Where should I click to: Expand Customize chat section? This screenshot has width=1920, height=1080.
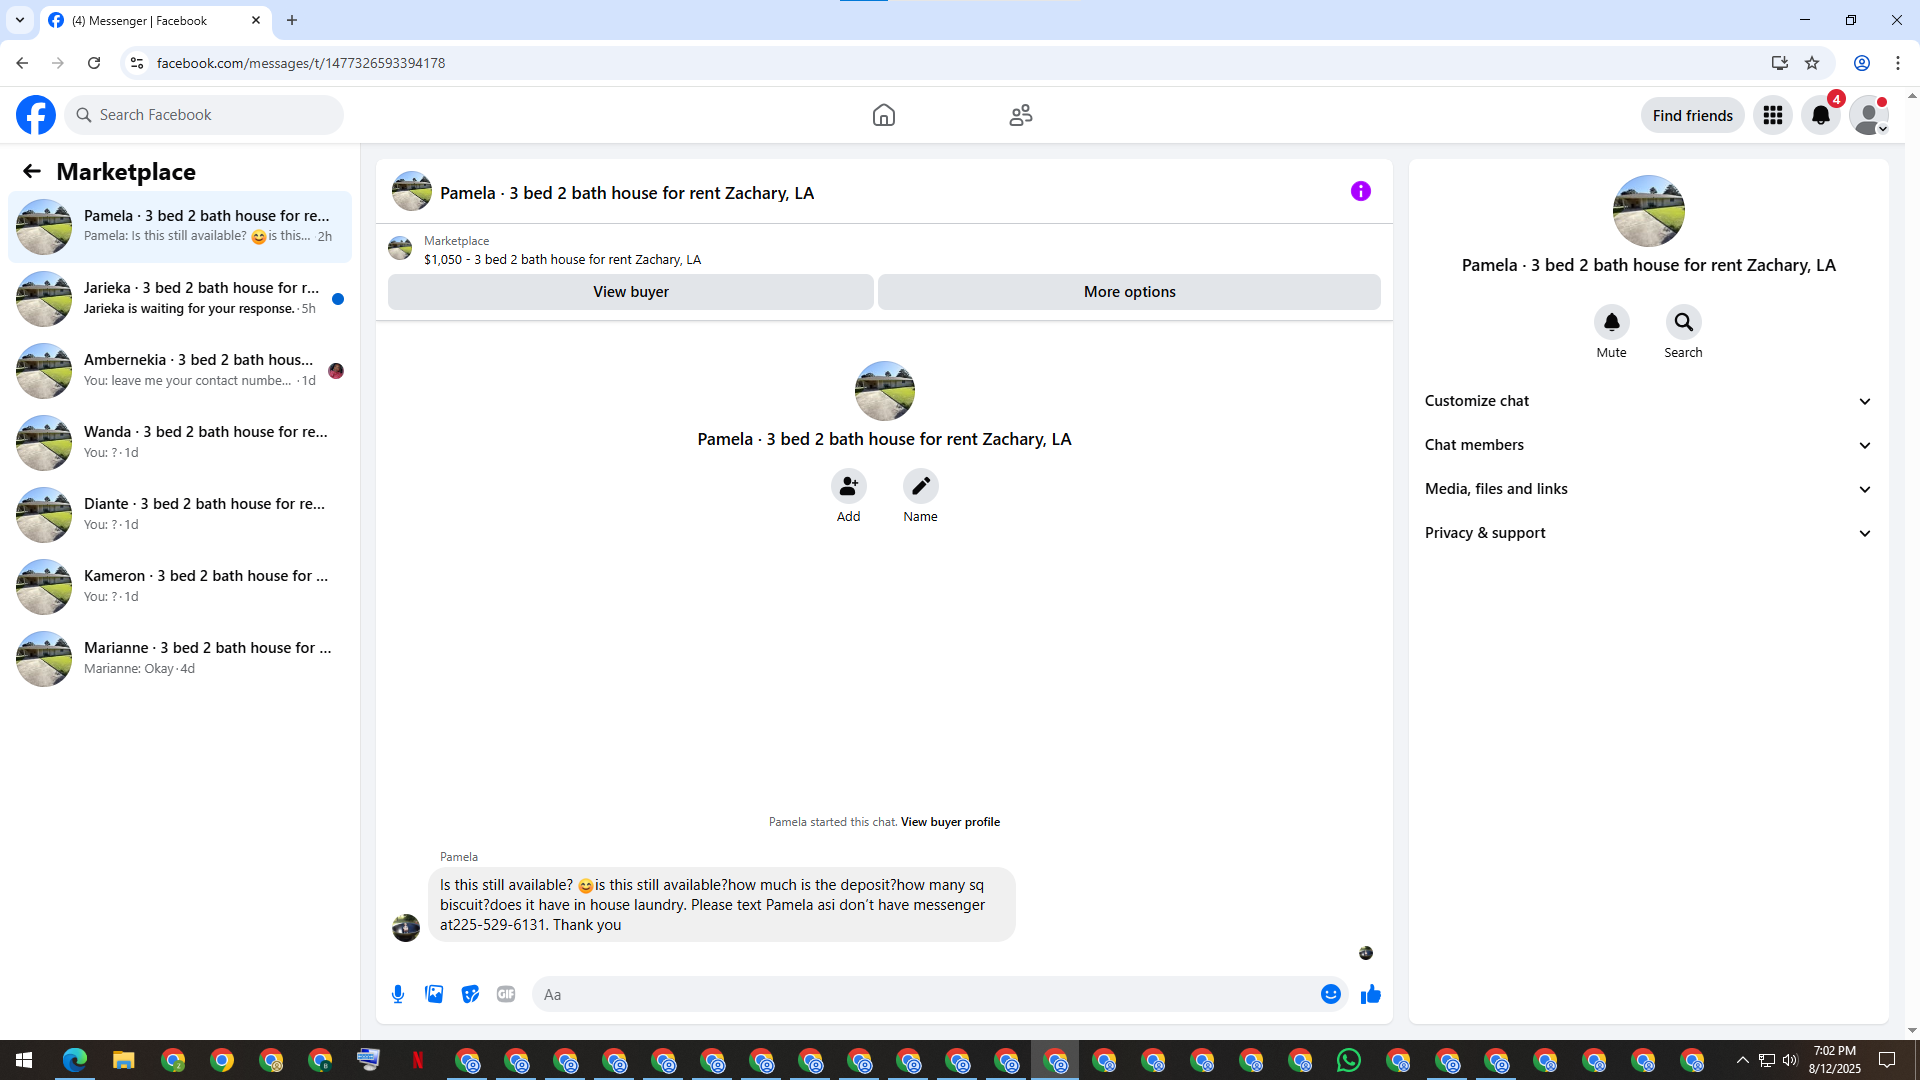click(x=1647, y=401)
